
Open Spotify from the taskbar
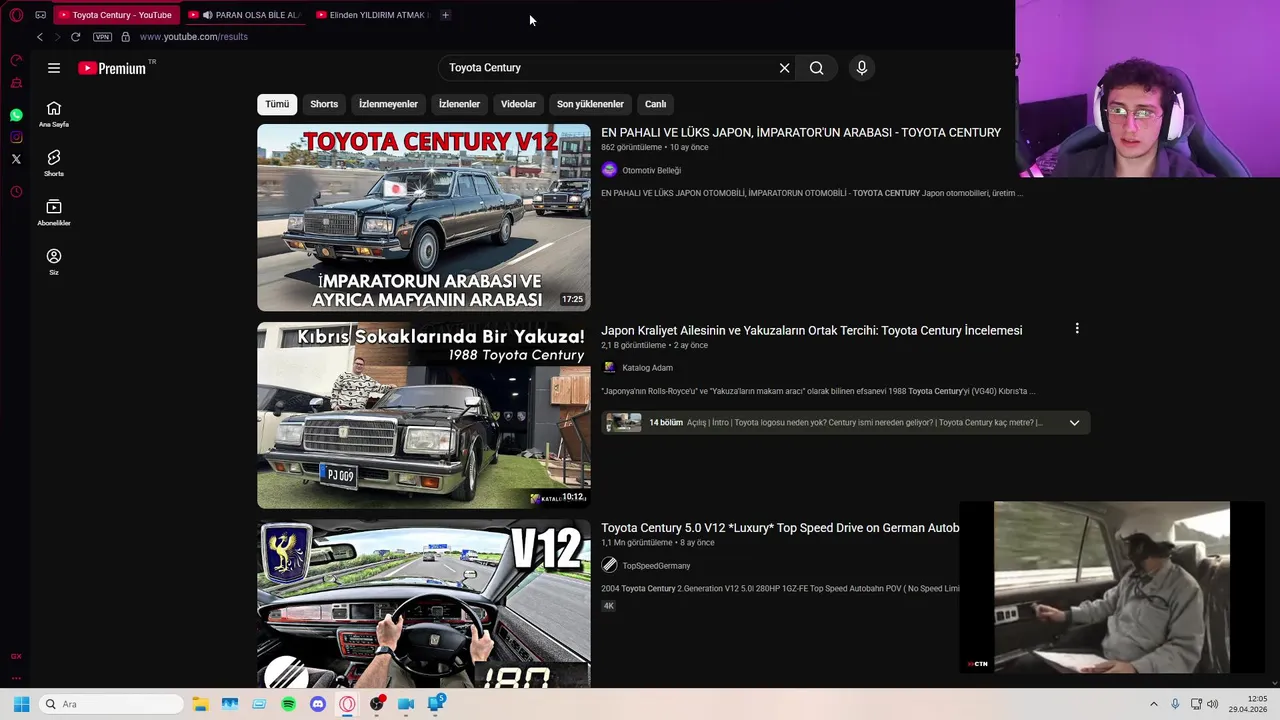[x=288, y=704]
